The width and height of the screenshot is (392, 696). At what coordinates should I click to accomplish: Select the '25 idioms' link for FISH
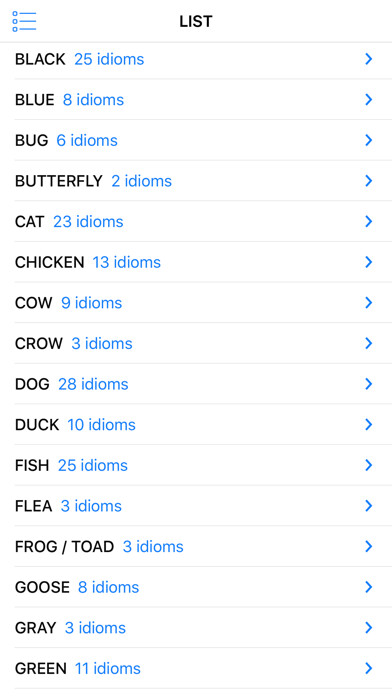coord(93,465)
